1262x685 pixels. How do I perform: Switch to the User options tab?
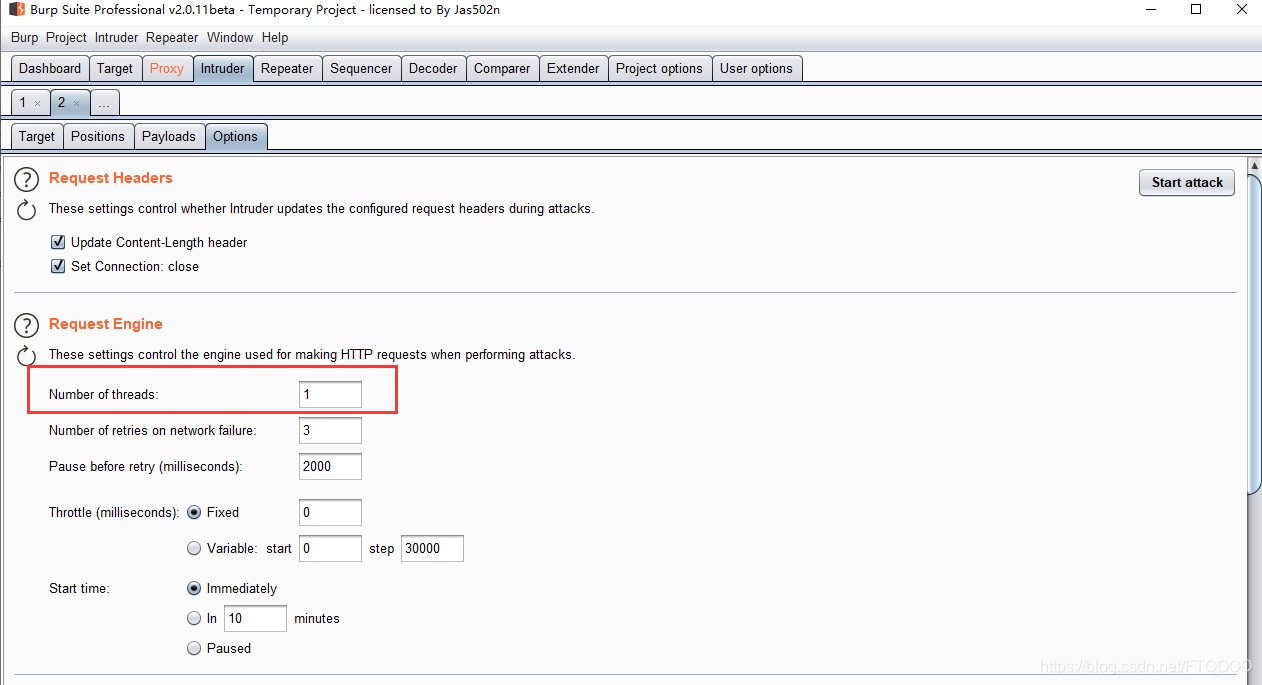(756, 68)
